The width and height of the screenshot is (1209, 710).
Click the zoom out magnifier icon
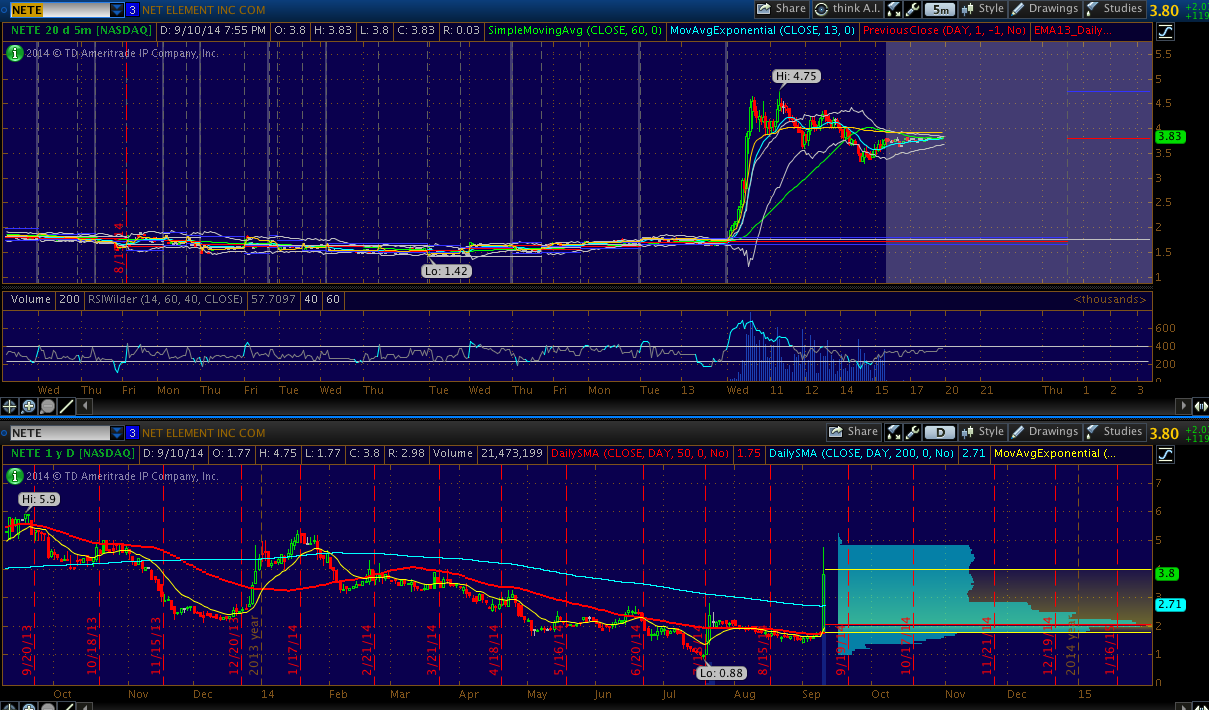click(48, 406)
